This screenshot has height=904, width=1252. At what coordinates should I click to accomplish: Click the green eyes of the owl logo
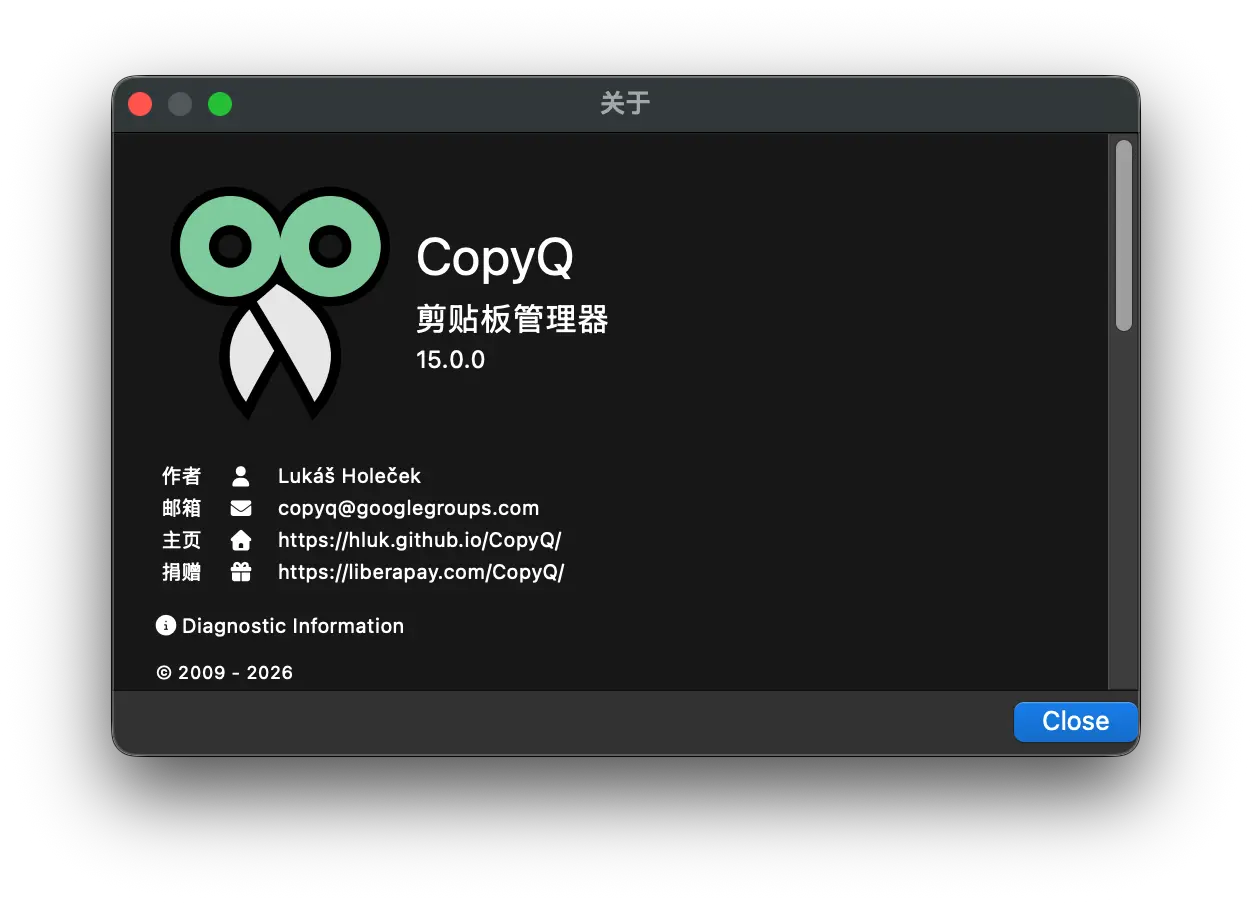(280, 245)
